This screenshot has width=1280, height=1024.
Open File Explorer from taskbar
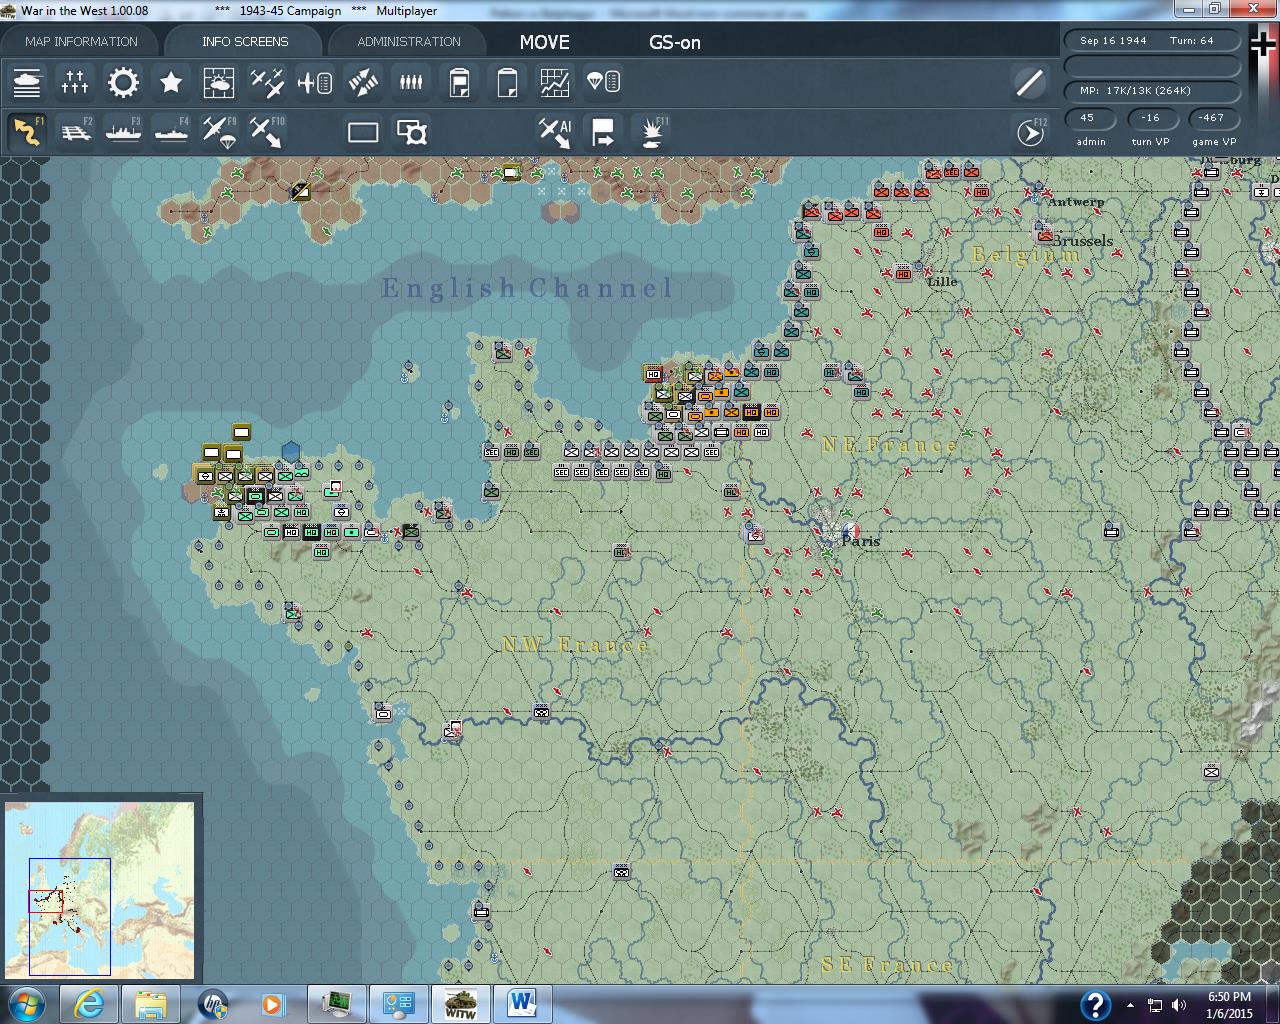[152, 1003]
